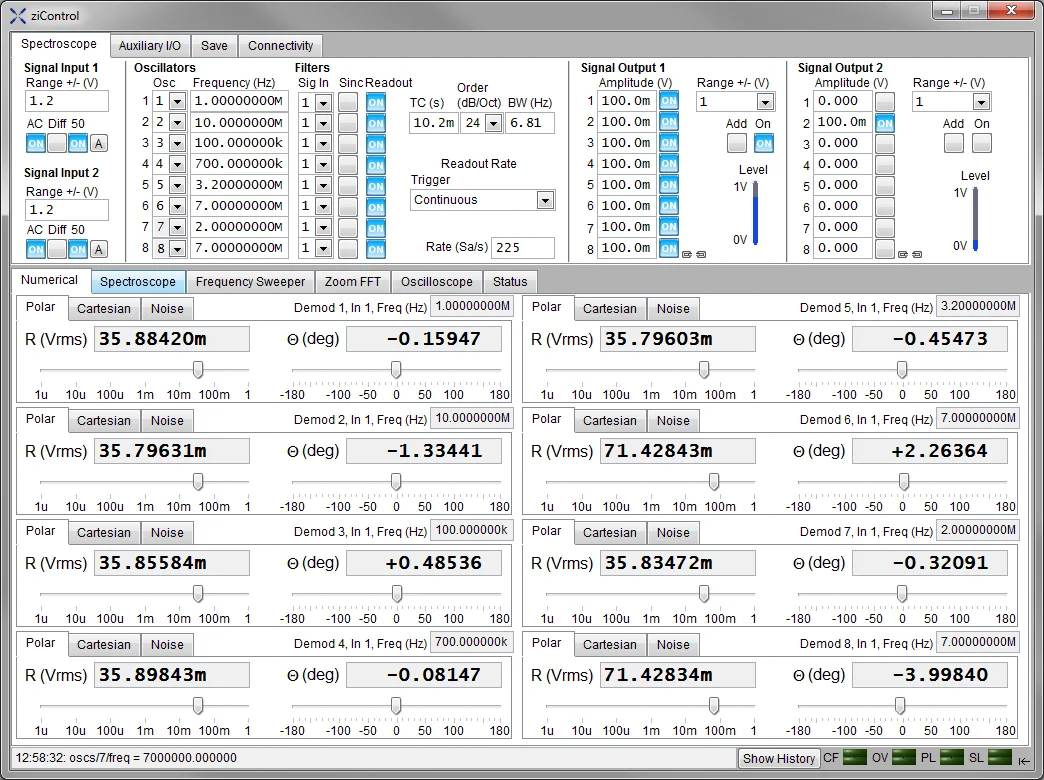Image resolution: width=1044 pixels, height=780 pixels.
Task: Enable the Add toggle for Signal Output 1
Action: 736,143
